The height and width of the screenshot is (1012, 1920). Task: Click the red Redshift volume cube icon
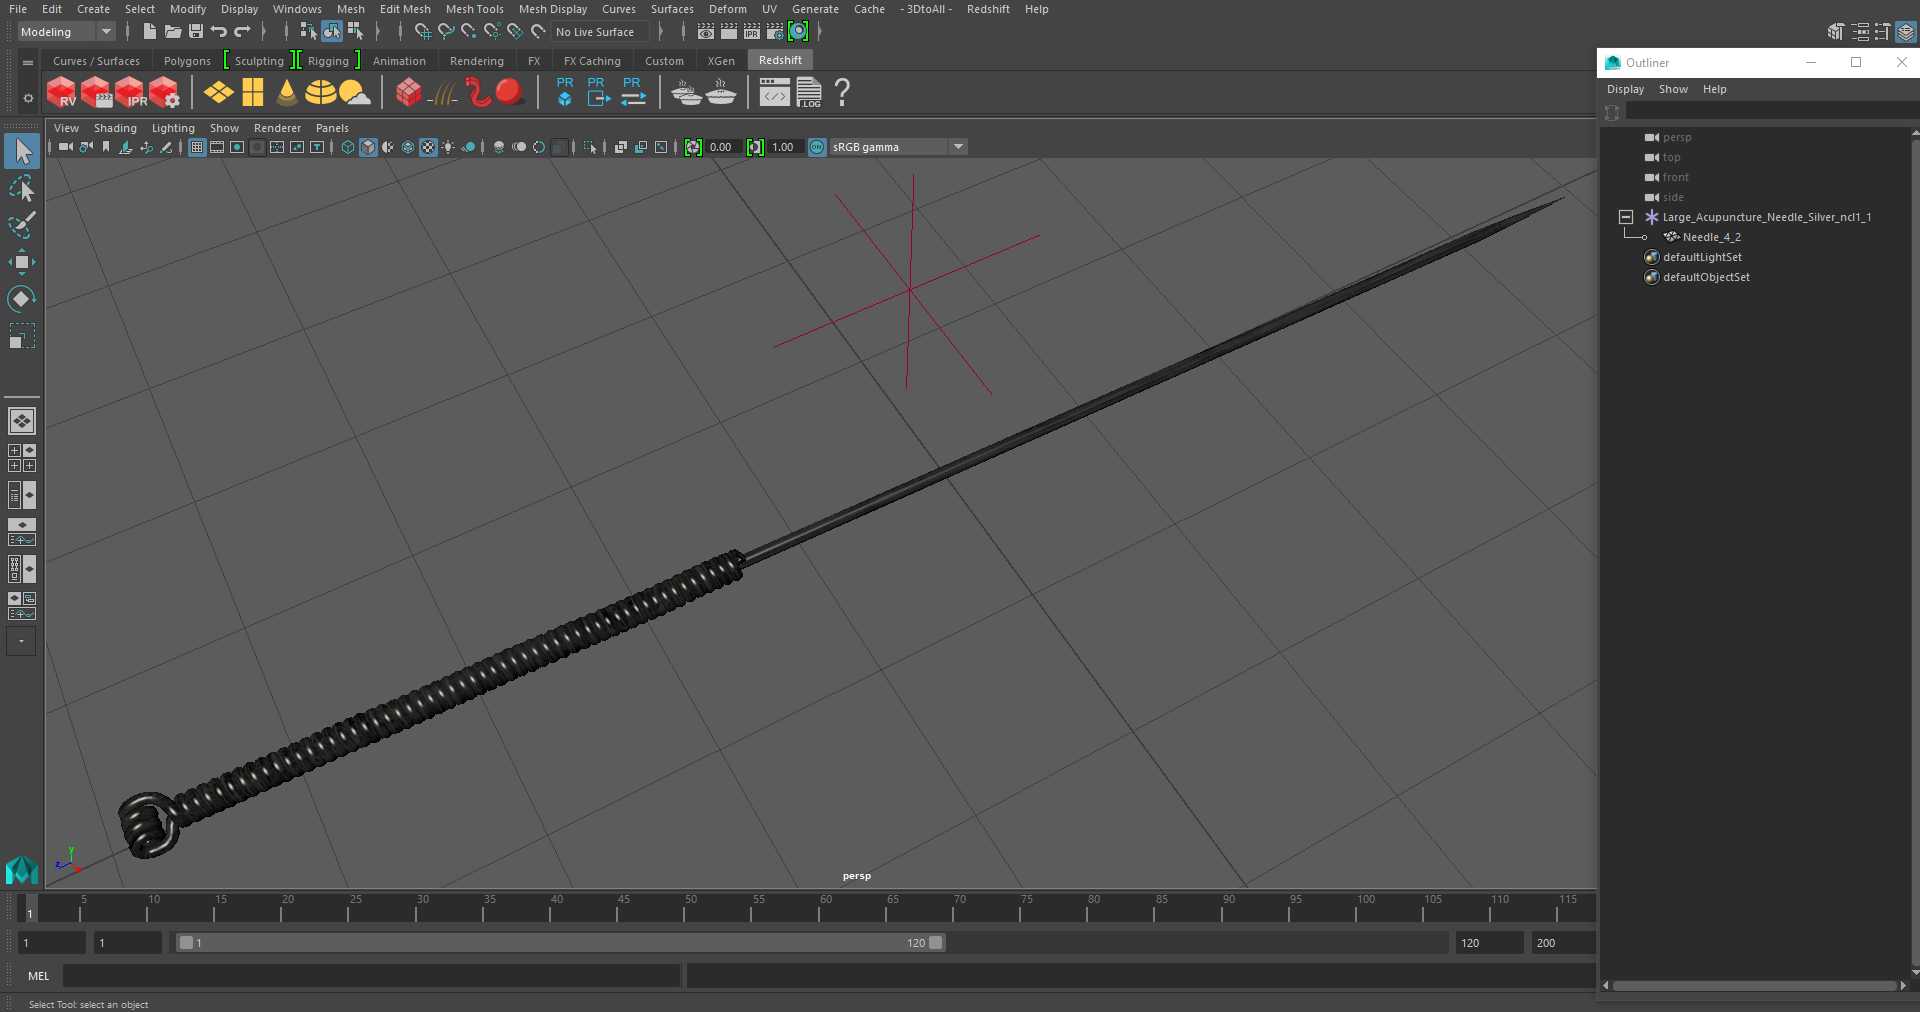click(x=408, y=93)
